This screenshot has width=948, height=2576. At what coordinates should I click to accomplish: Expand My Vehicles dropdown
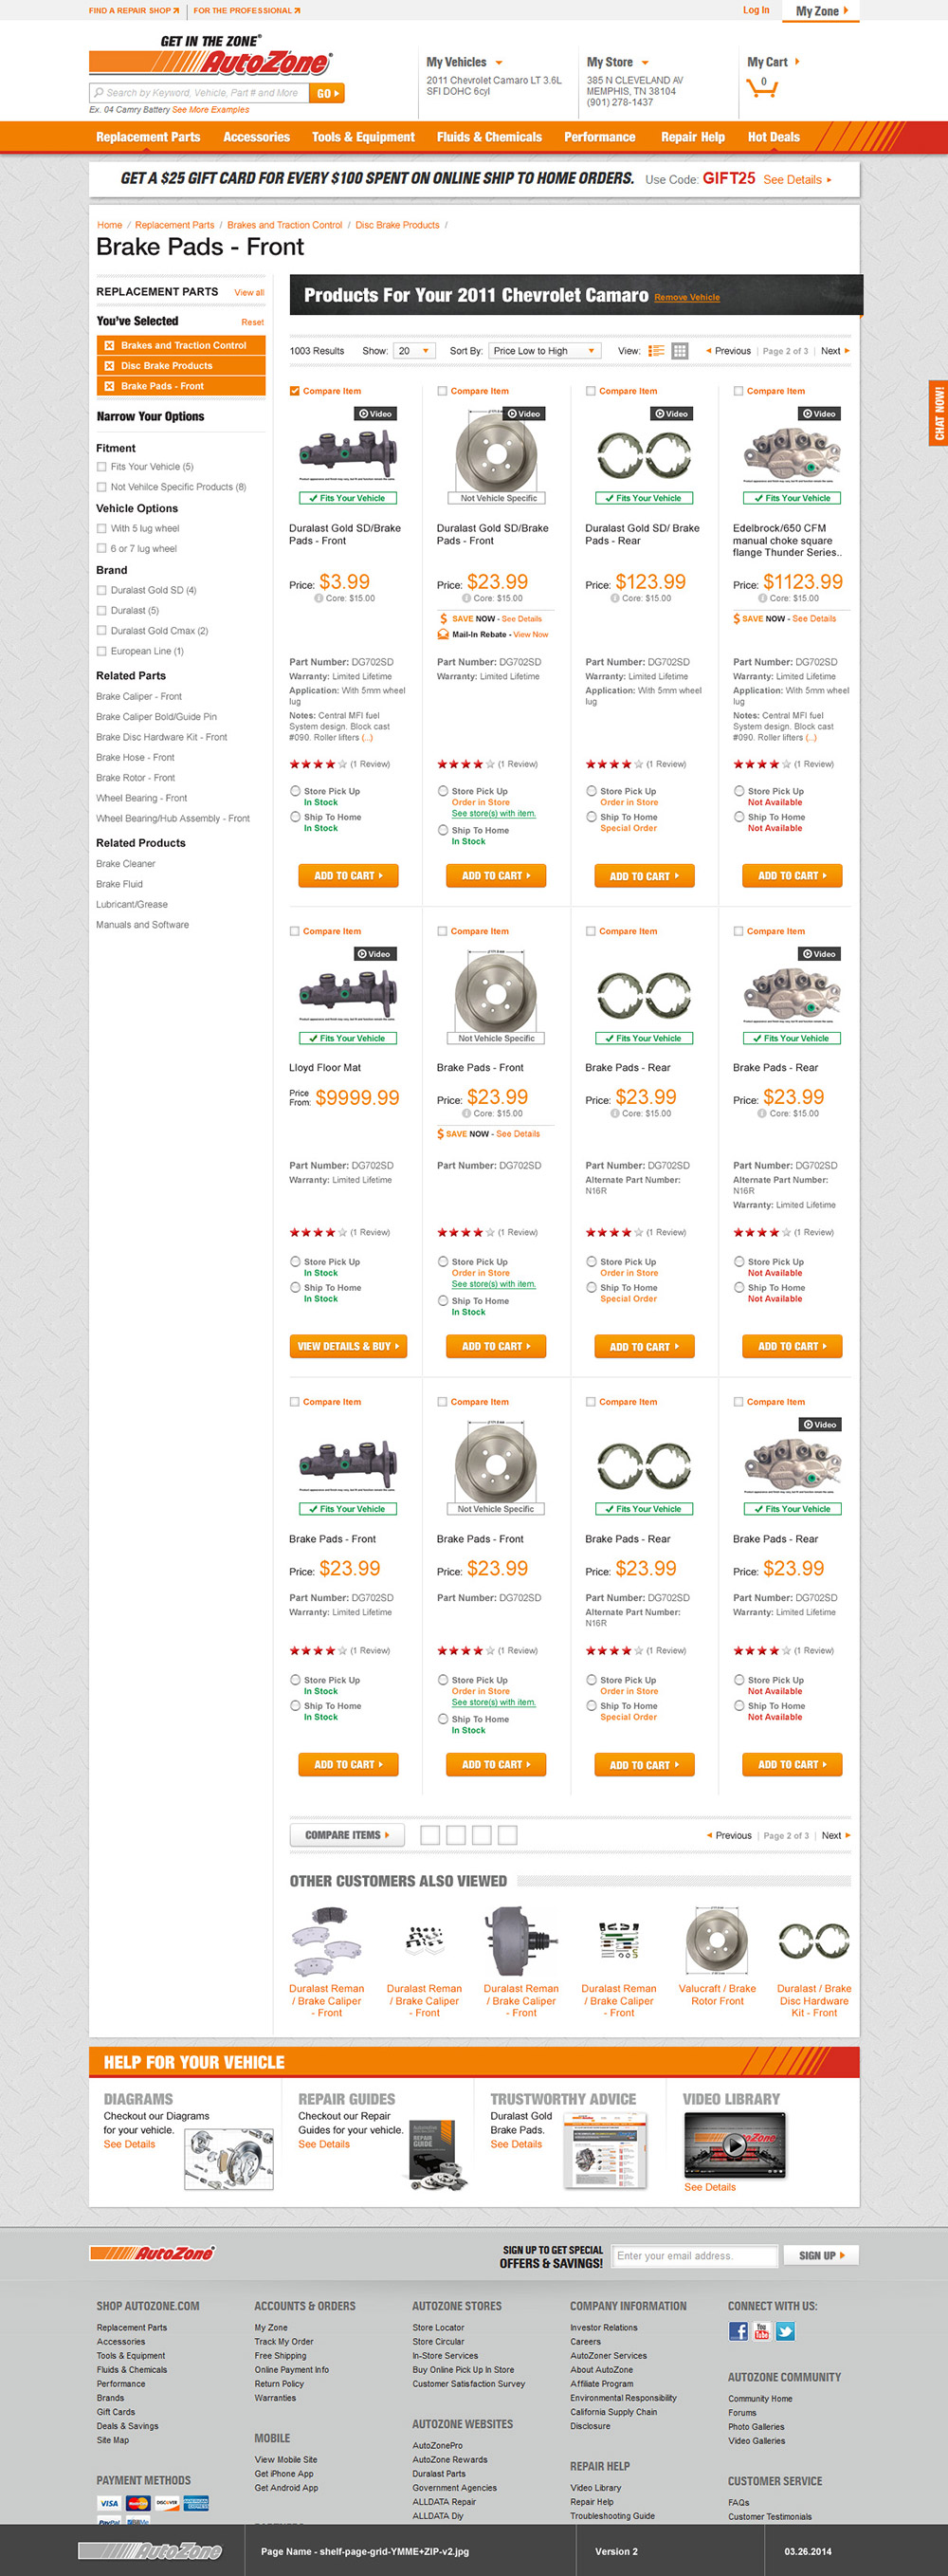pos(499,63)
